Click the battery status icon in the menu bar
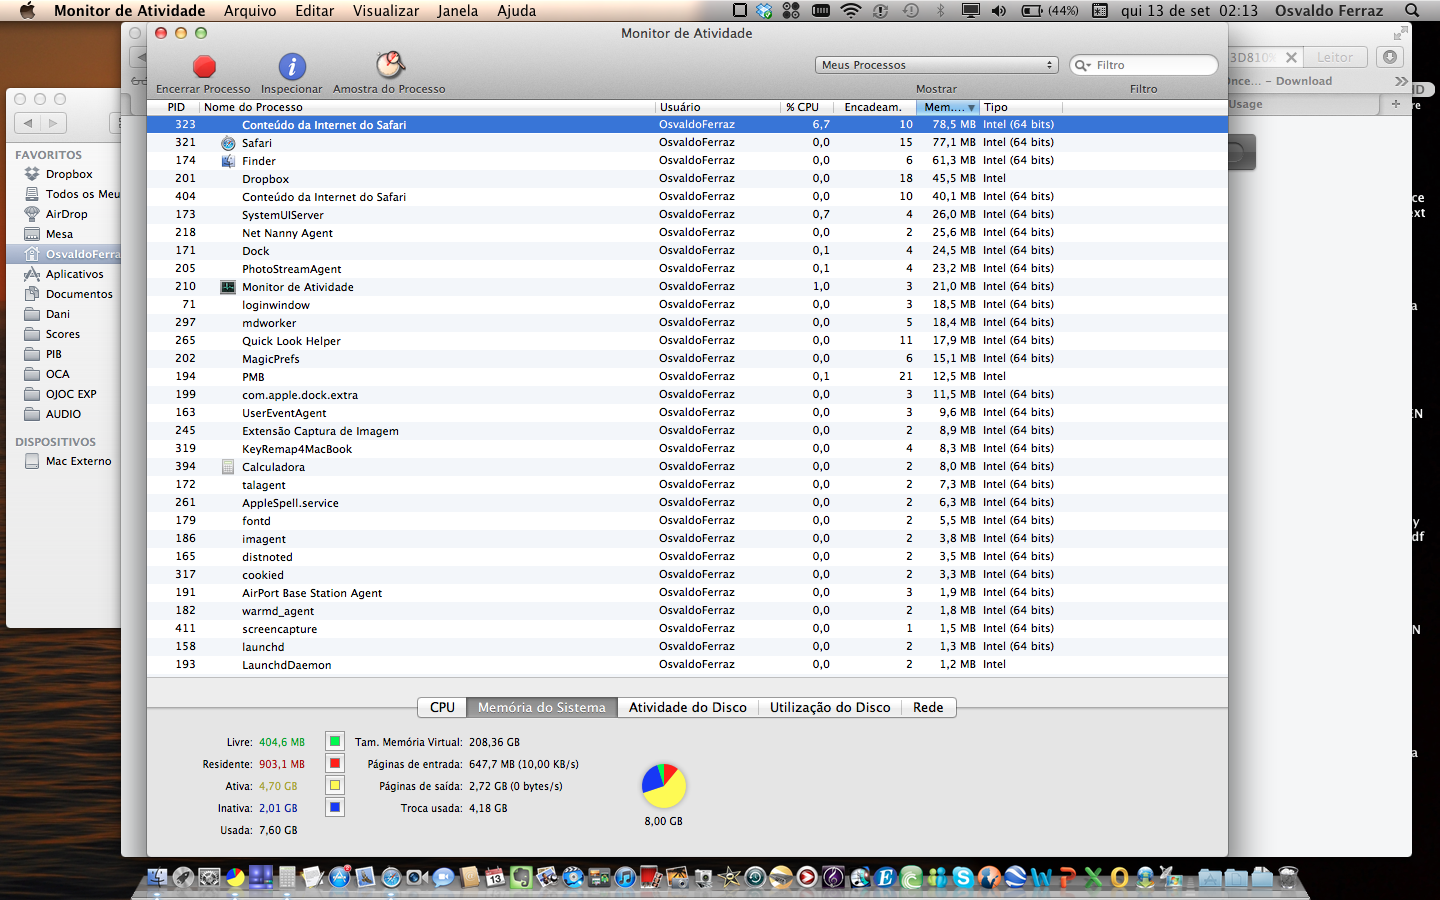The image size is (1440, 900). [1032, 11]
